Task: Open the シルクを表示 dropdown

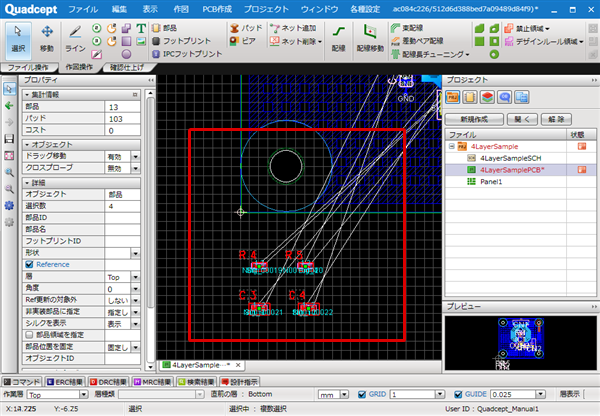Action: click(135, 324)
